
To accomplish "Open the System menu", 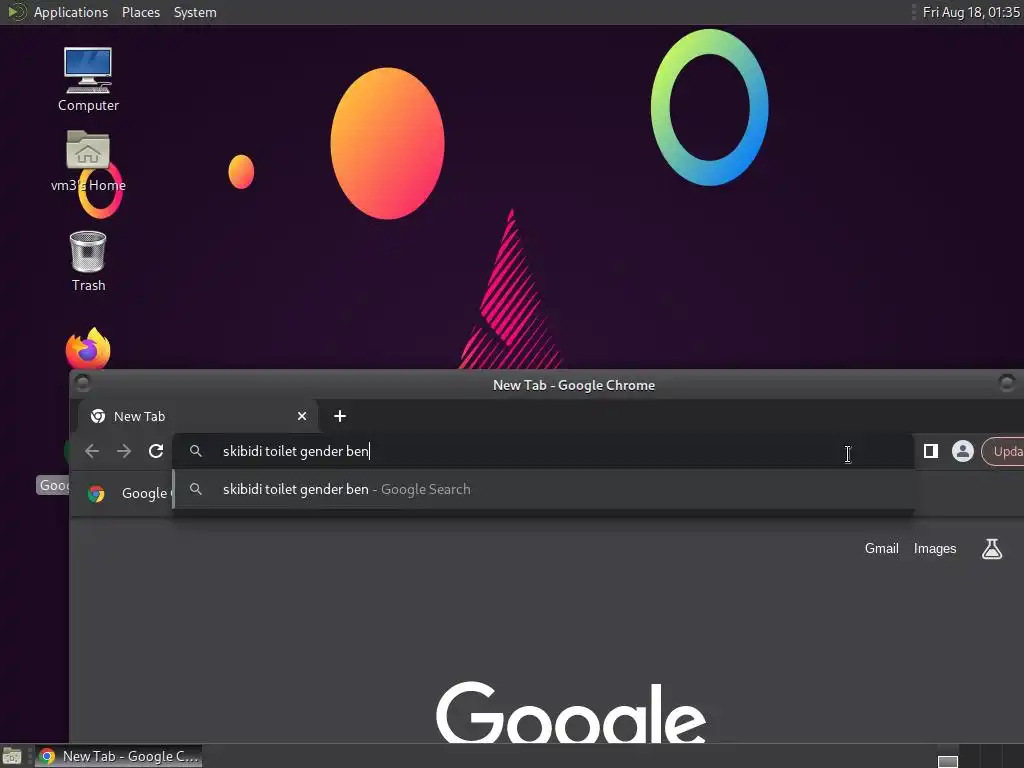I will click(195, 12).
